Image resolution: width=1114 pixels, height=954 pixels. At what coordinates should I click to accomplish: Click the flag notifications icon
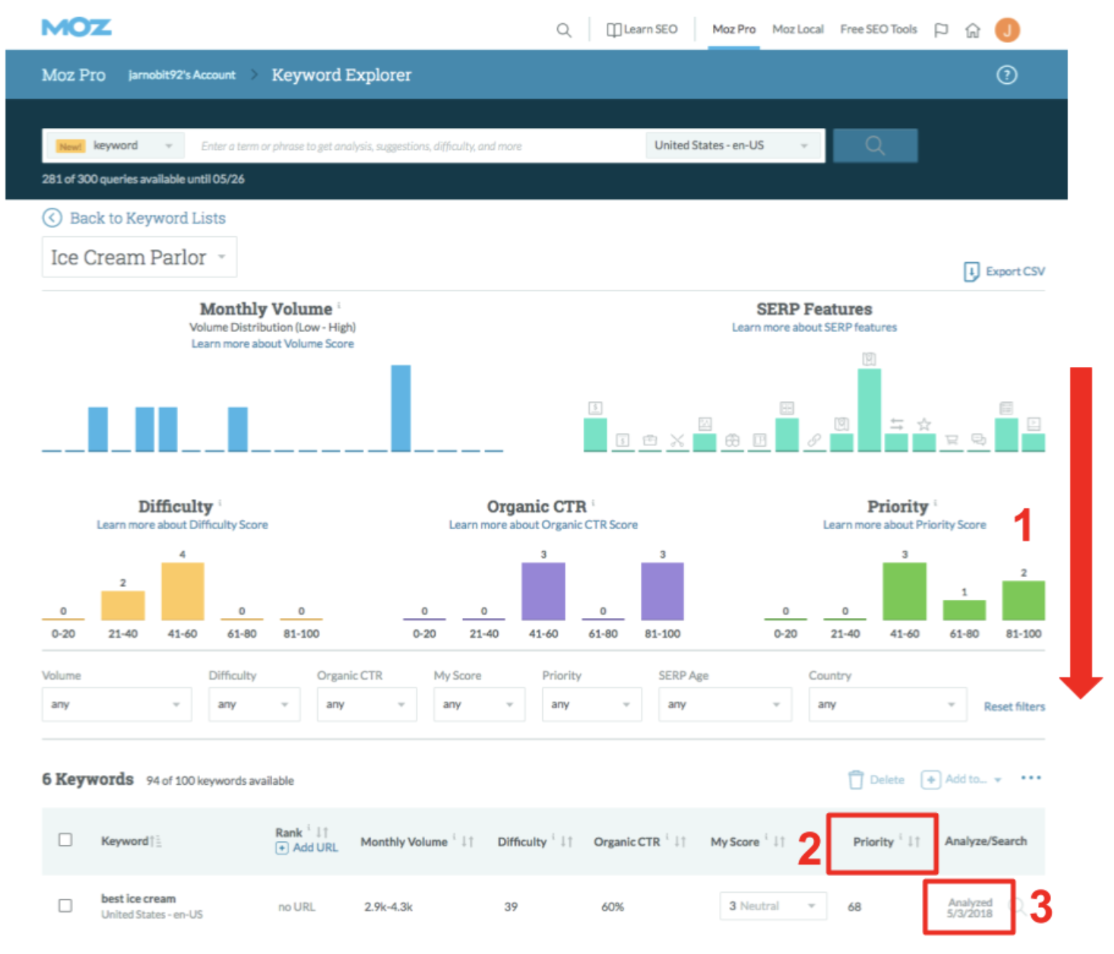(x=941, y=30)
